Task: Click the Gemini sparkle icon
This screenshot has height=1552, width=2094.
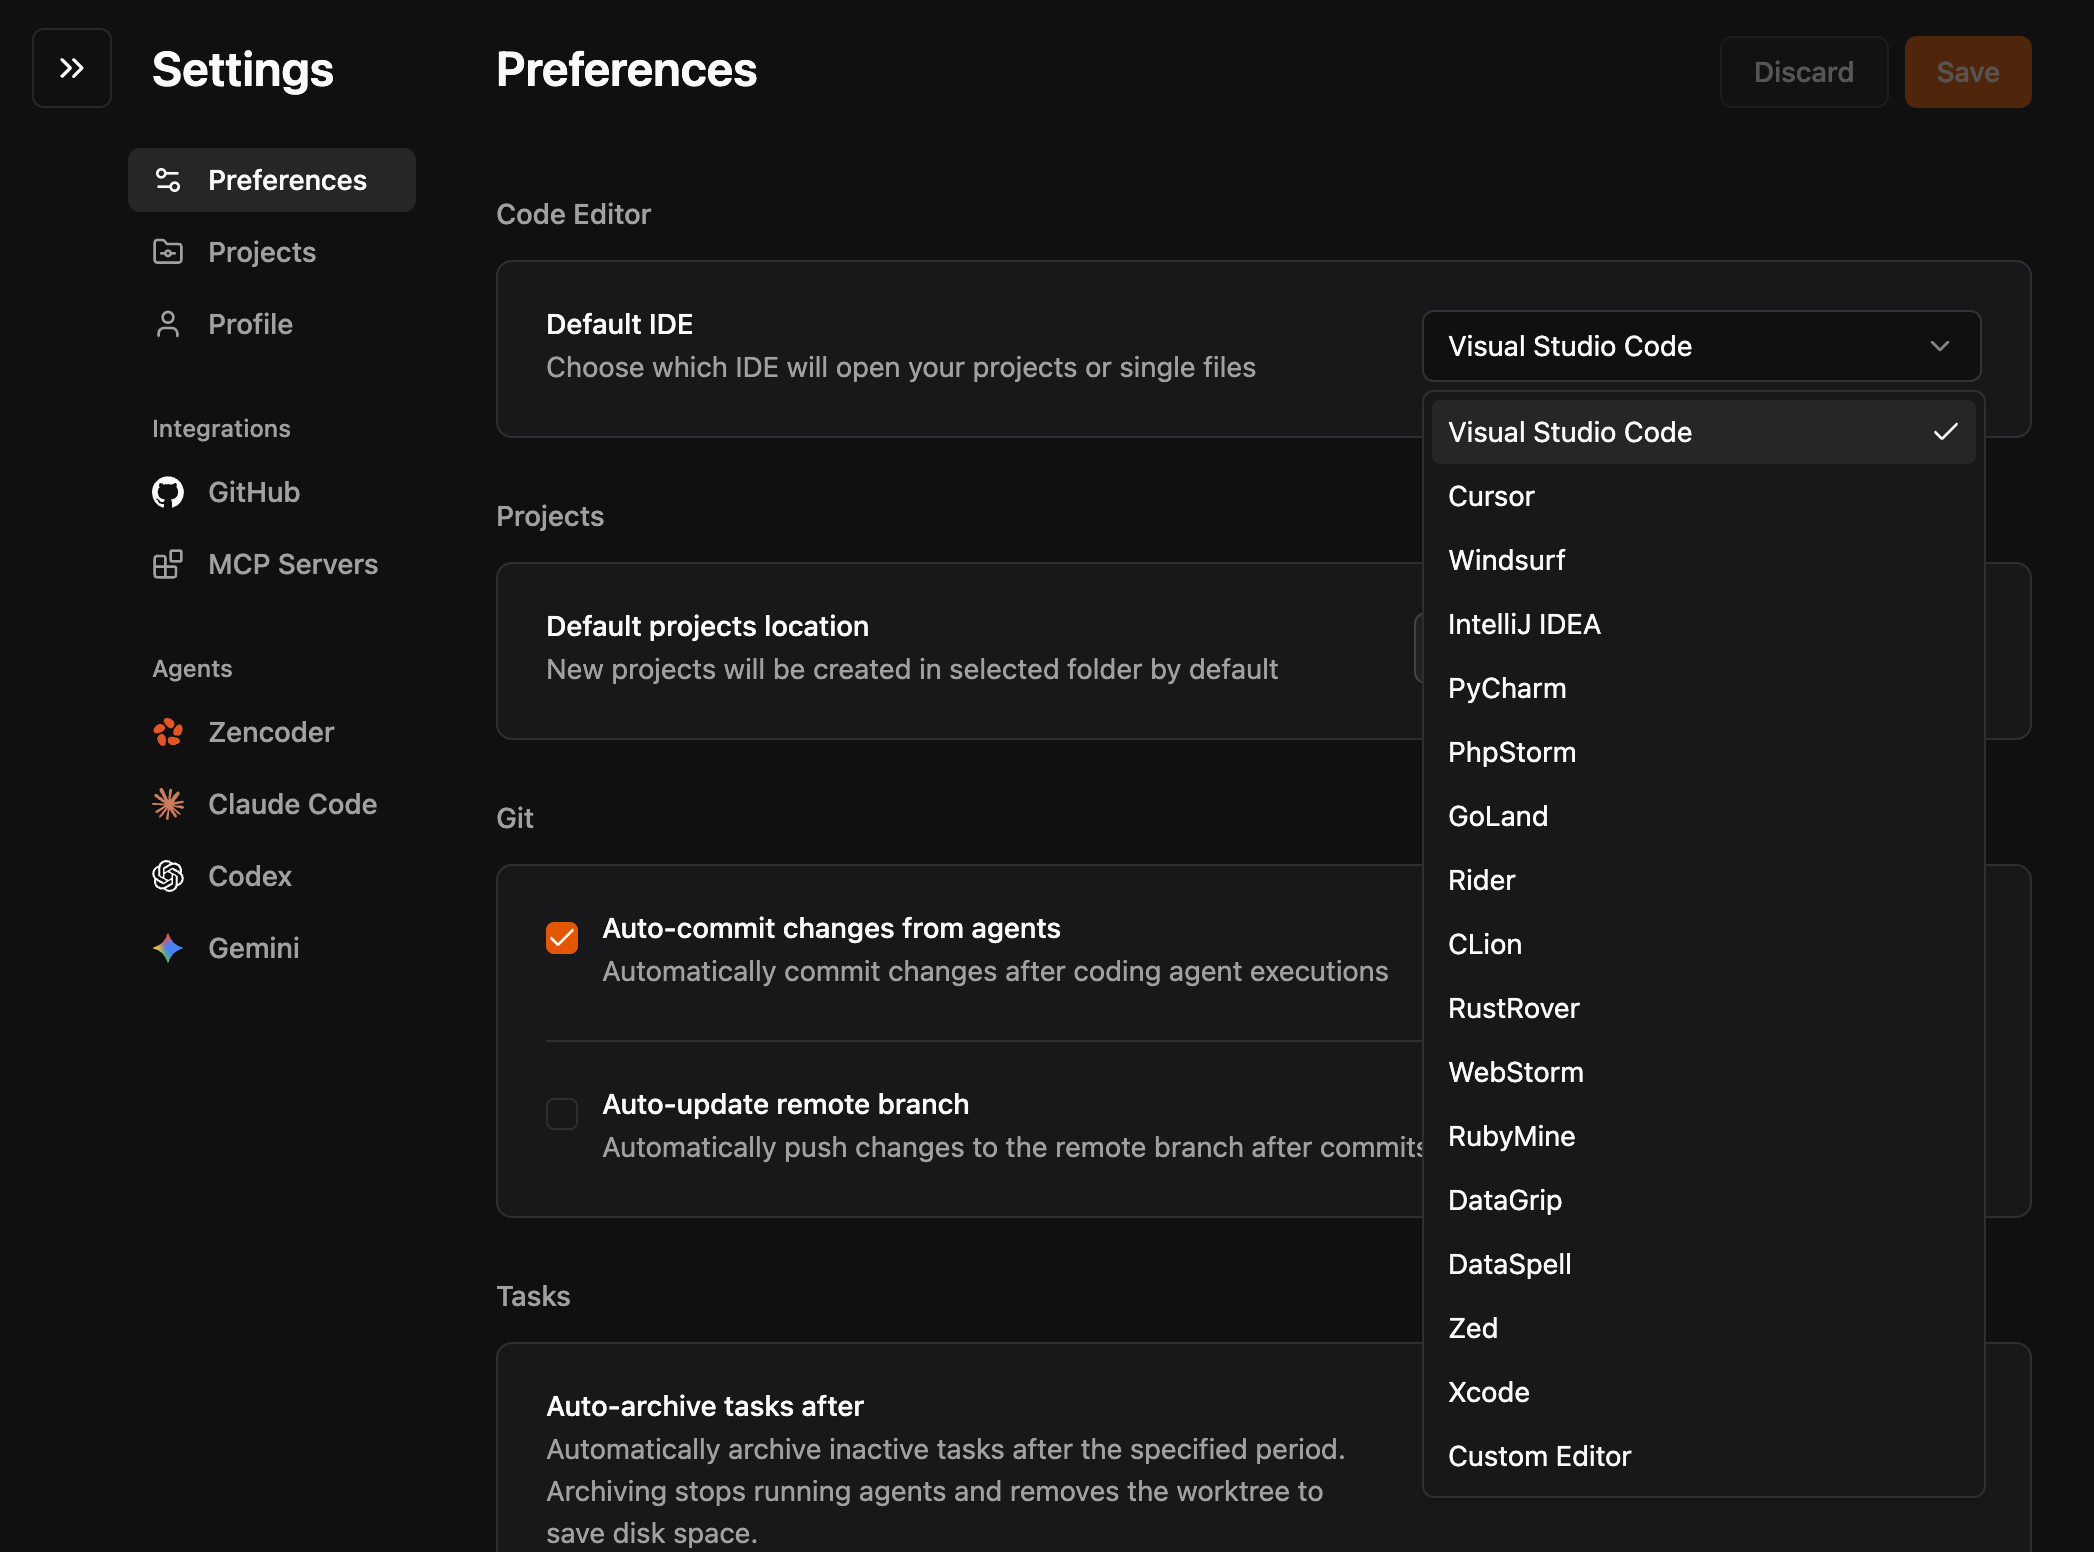Action: [x=168, y=948]
